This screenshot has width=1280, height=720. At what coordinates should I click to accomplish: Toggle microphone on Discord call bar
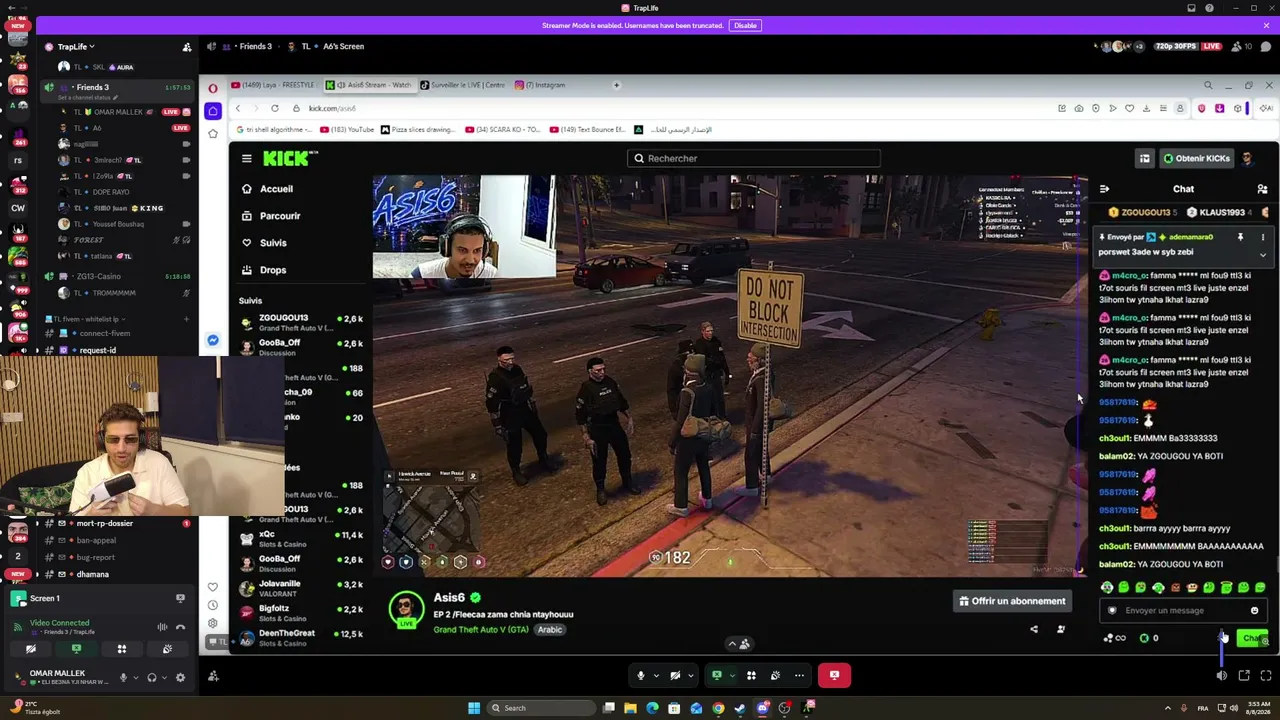point(641,676)
